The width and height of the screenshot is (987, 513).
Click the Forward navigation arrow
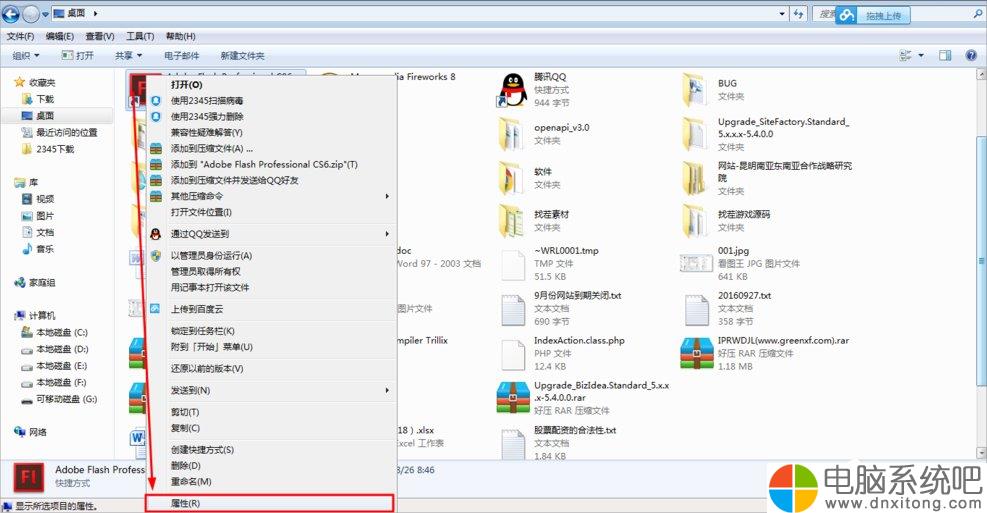(31, 13)
